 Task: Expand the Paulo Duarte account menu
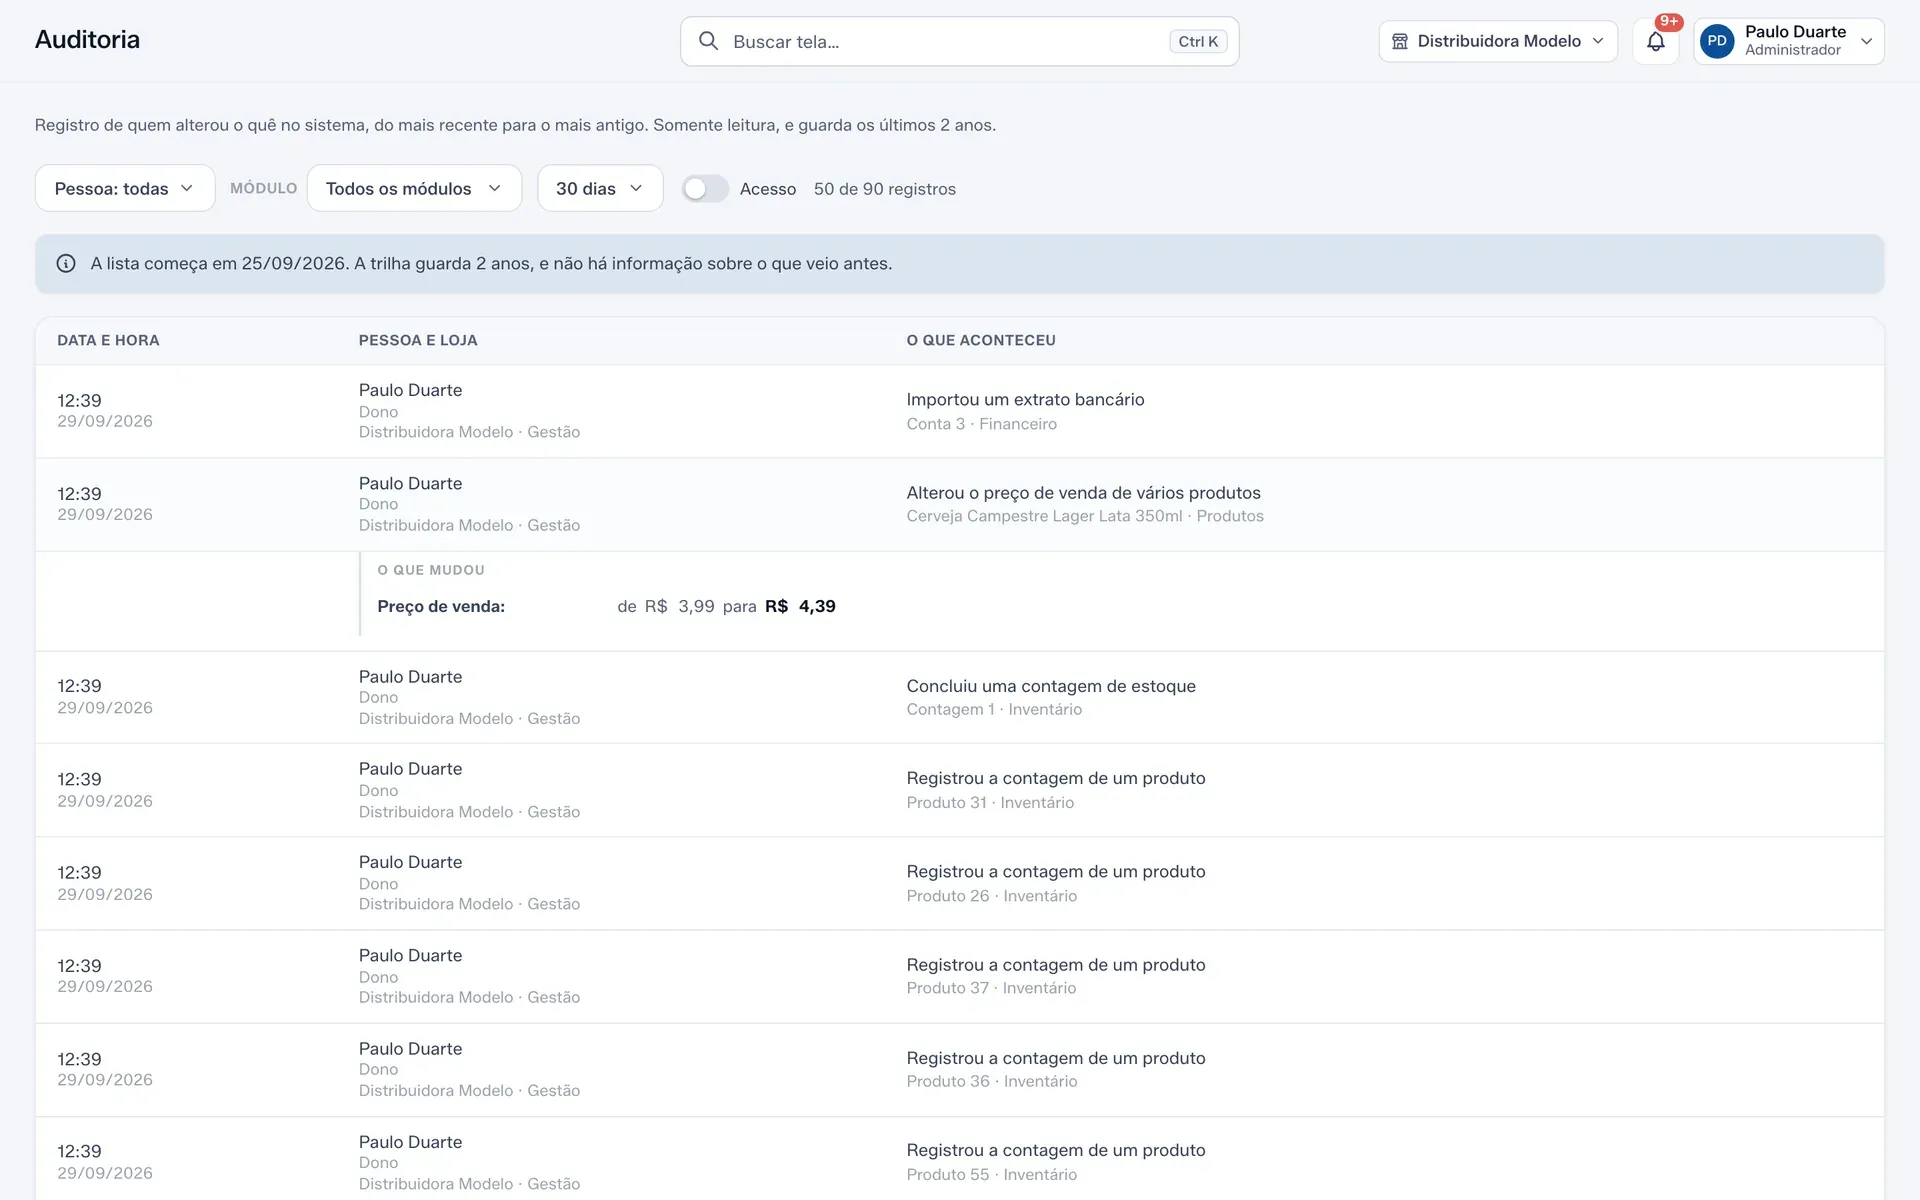coord(1789,41)
